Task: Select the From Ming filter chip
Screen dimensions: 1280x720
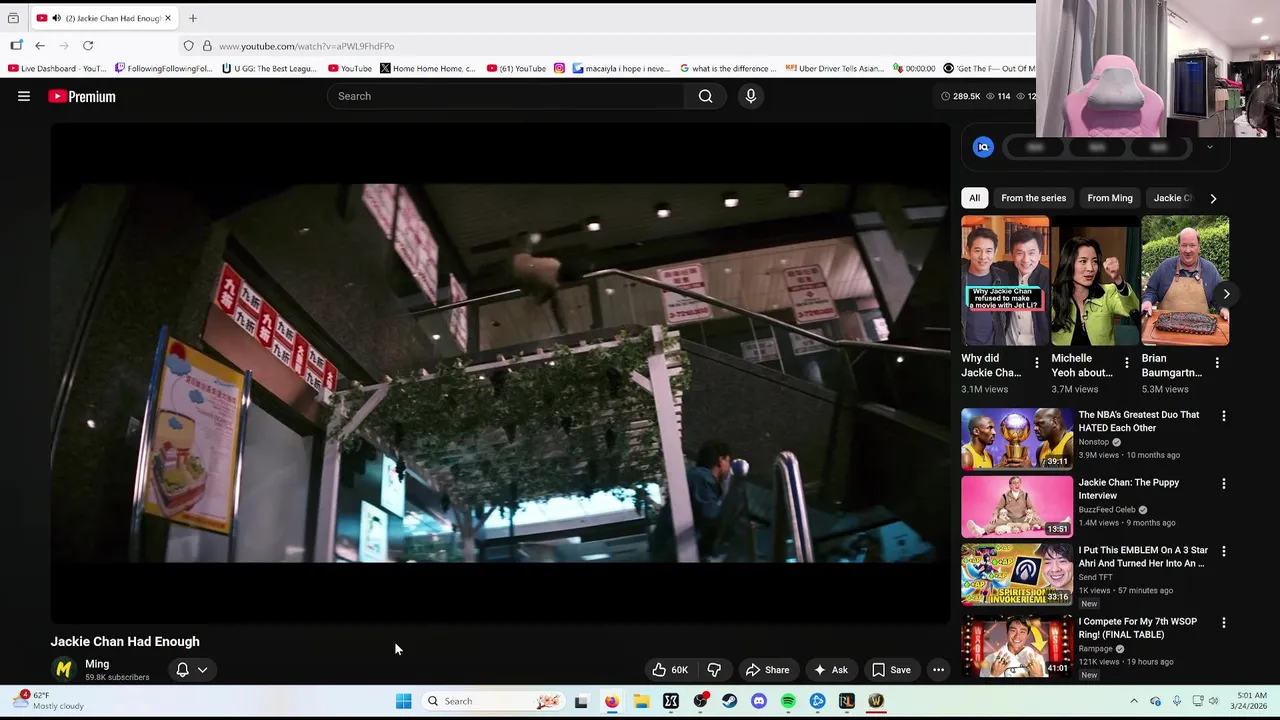Action: (x=1110, y=198)
